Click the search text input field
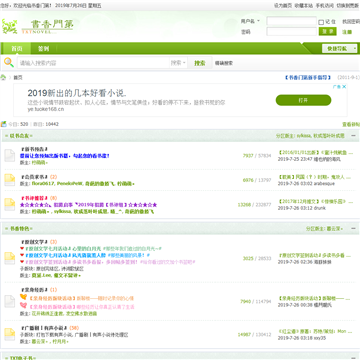 (93, 63)
